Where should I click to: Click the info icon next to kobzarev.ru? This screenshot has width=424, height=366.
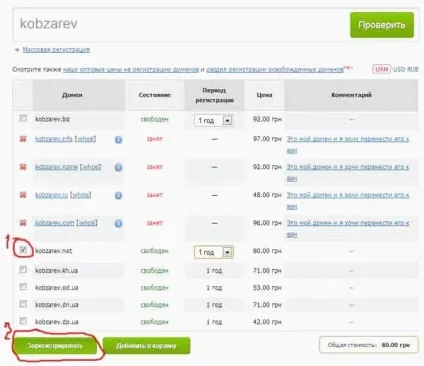(x=118, y=195)
